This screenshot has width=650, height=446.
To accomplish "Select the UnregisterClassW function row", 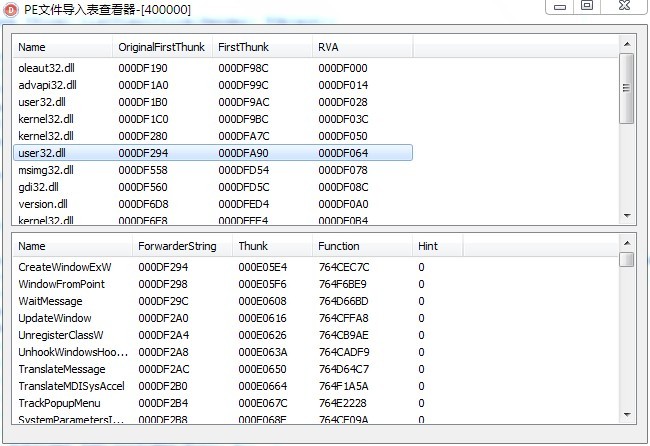I will (238, 335).
